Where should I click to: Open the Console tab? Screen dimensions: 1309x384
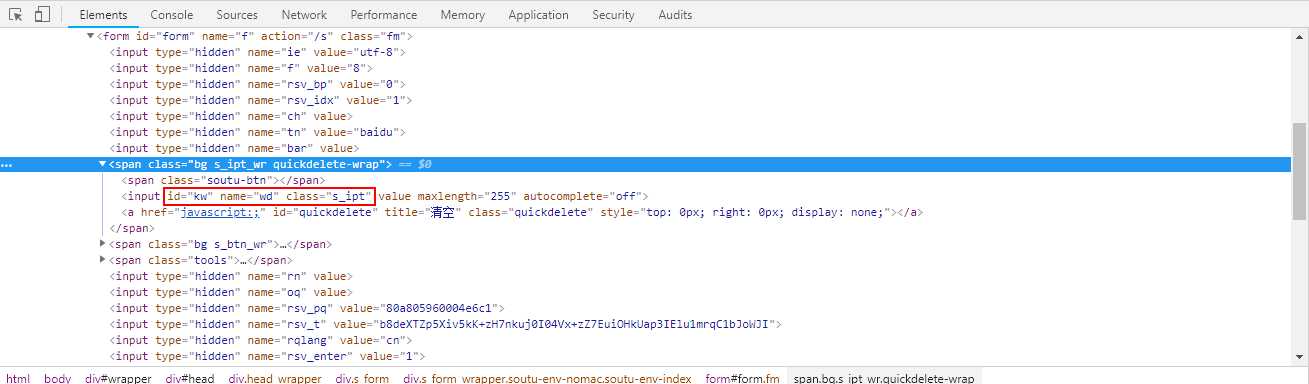[172, 15]
